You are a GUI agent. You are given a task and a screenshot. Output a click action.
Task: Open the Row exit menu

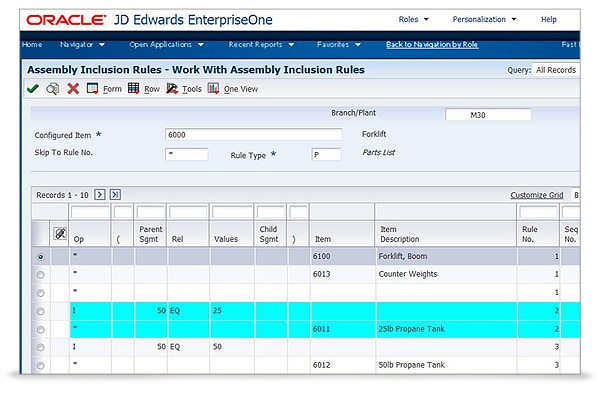tap(144, 89)
